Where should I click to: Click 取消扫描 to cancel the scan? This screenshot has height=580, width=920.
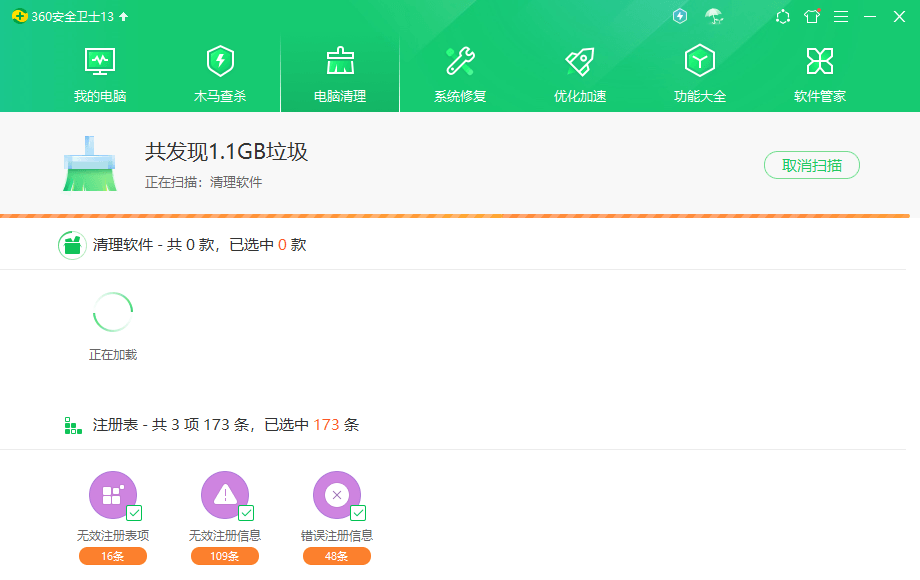pyautogui.click(x=811, y=166)
